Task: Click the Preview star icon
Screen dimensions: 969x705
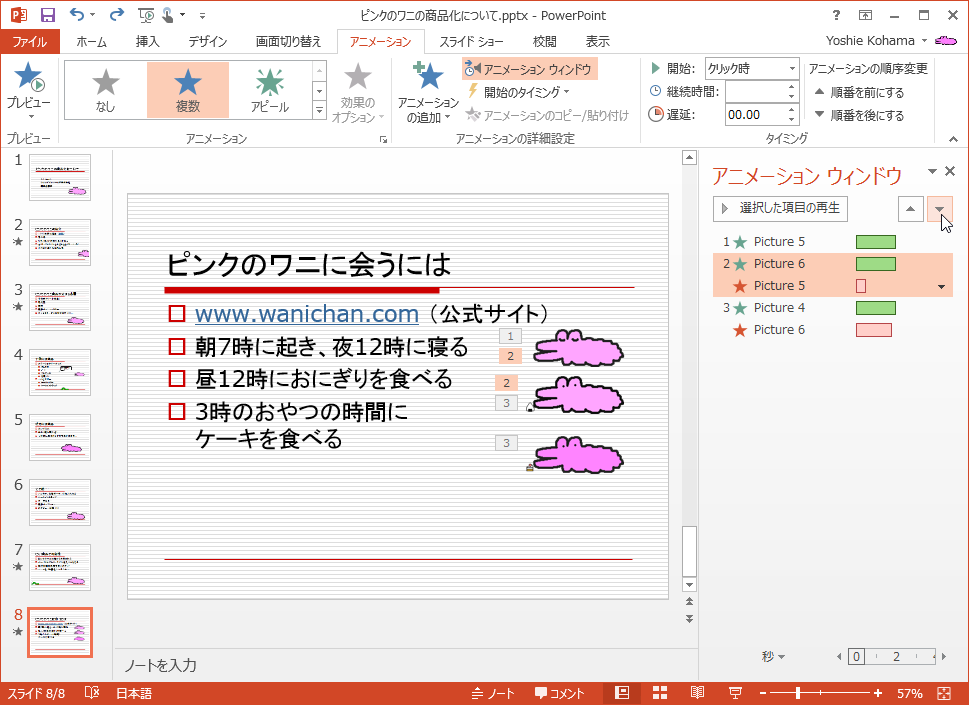Action: pyautogui.click(x=28, y=77)
